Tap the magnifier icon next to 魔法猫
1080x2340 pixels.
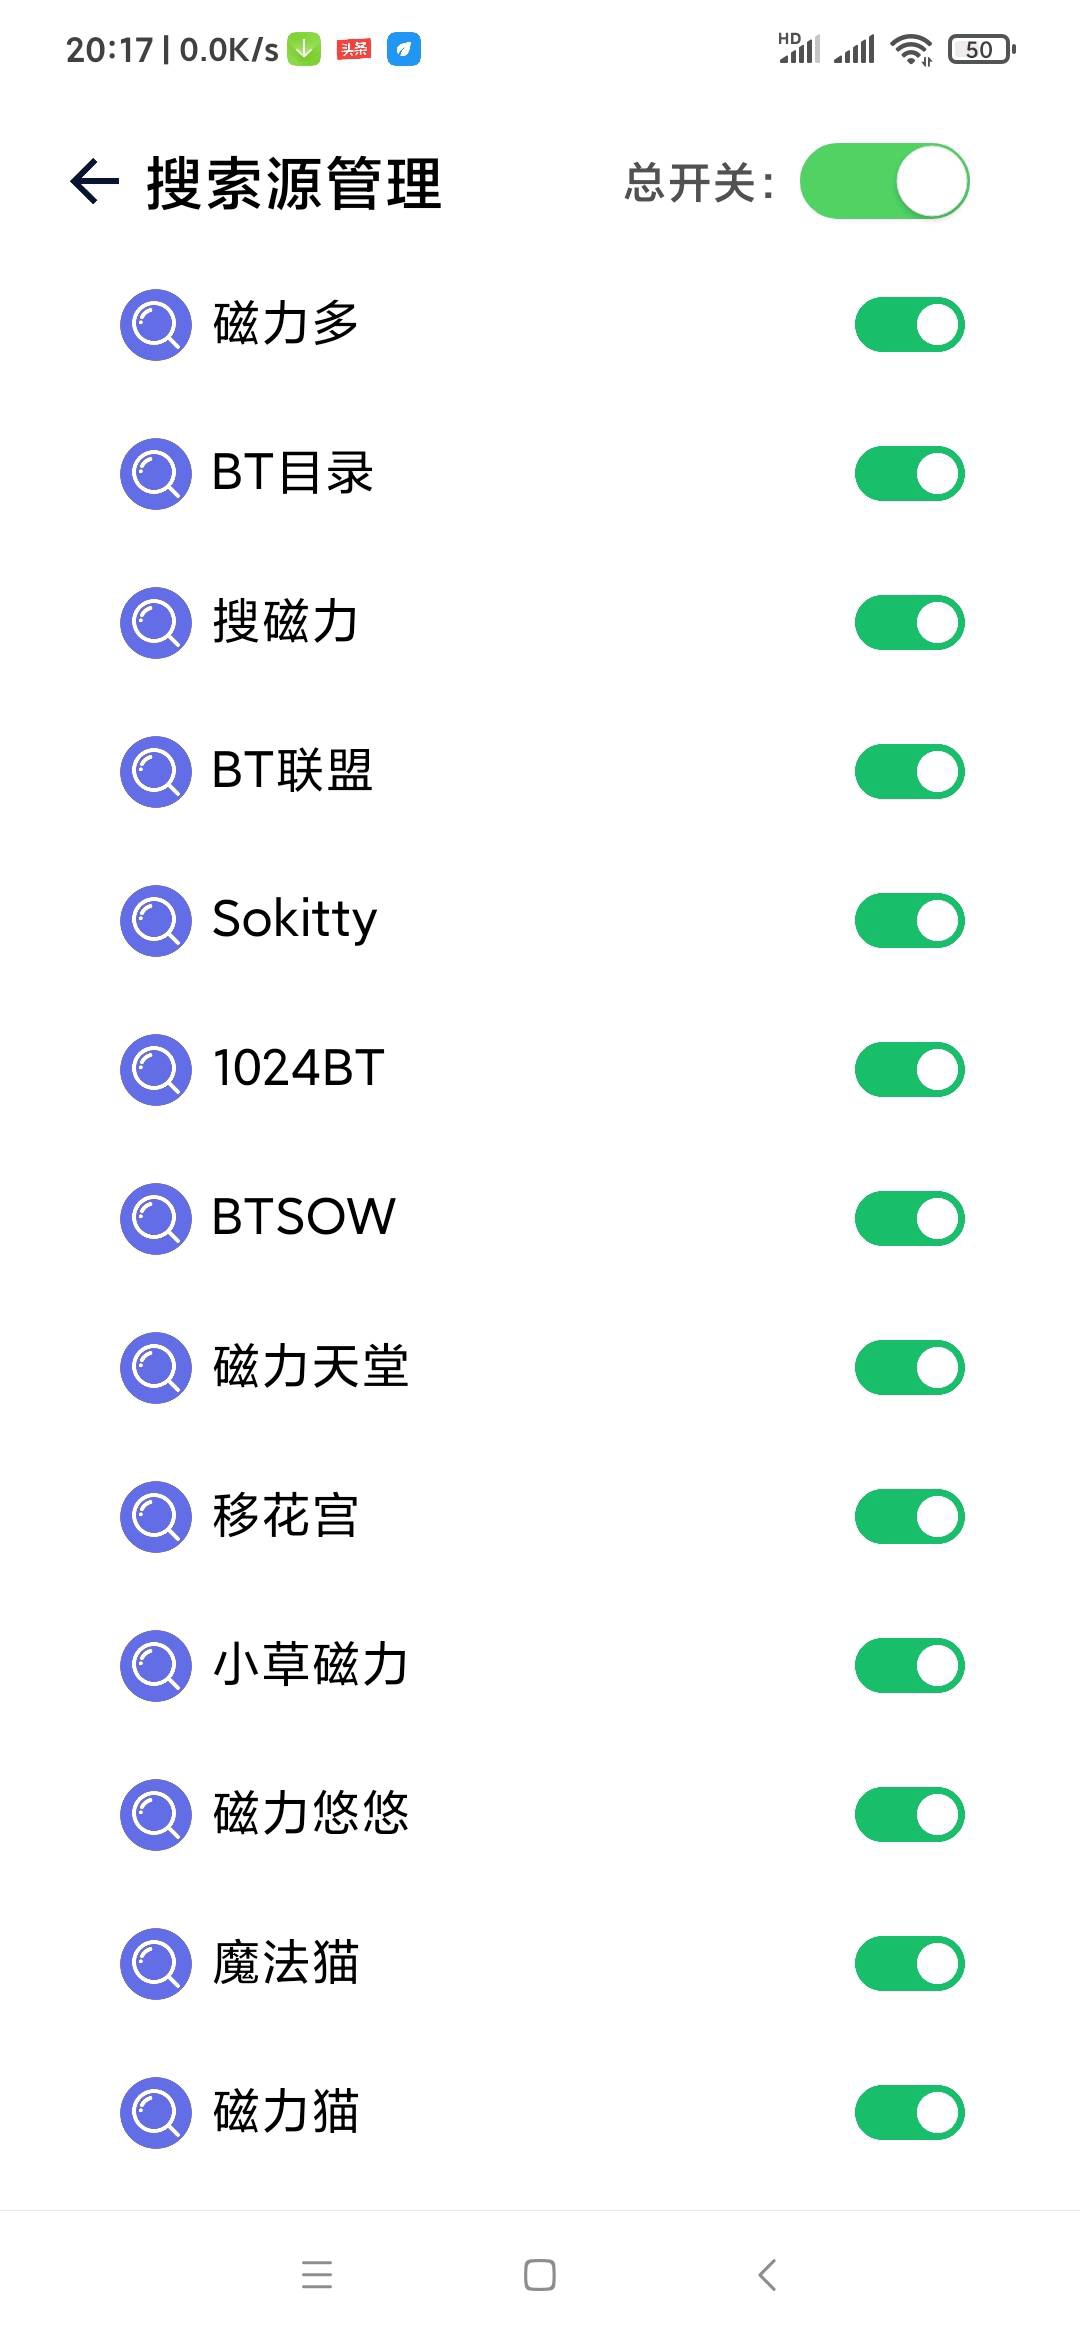click(x=156, y=1964)
